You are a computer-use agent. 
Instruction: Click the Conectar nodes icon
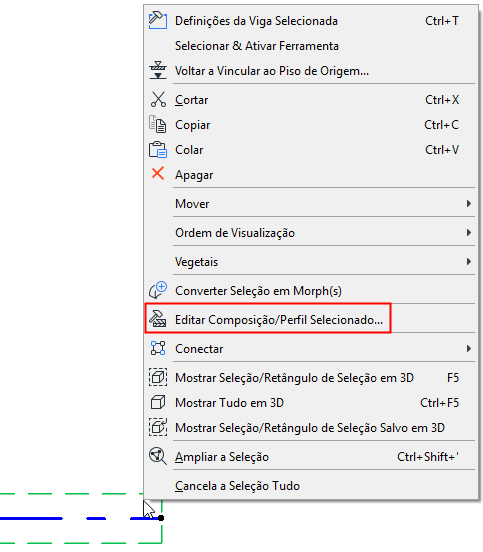pos(158,348)
